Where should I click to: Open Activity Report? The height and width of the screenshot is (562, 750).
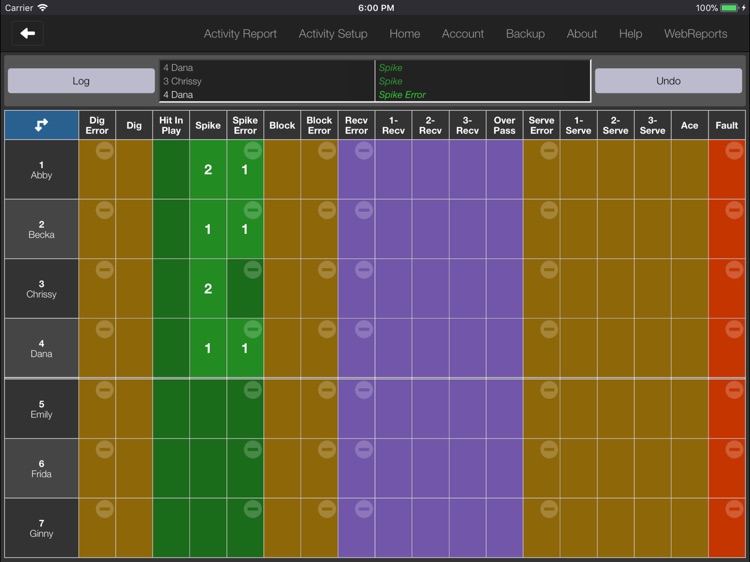[x=240, y=34]
